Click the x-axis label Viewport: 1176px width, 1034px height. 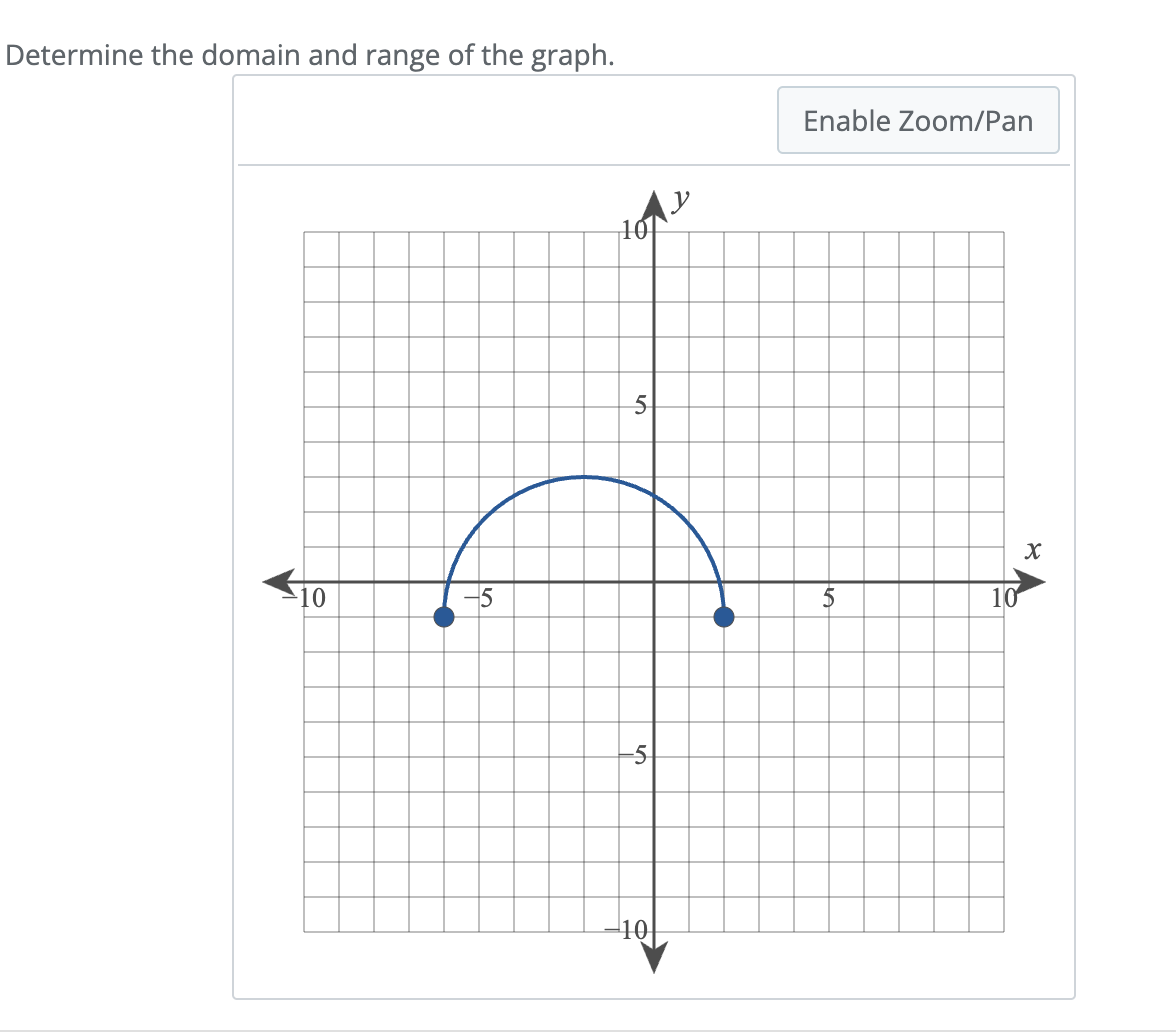coord(1033,550)
